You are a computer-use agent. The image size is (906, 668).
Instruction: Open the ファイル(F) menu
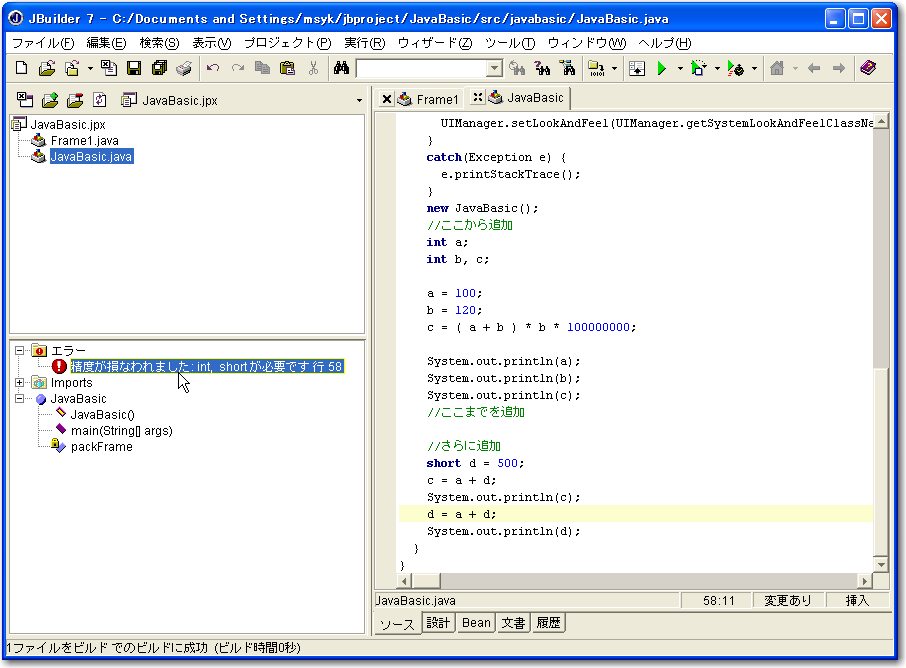click(x=42, y=43)
